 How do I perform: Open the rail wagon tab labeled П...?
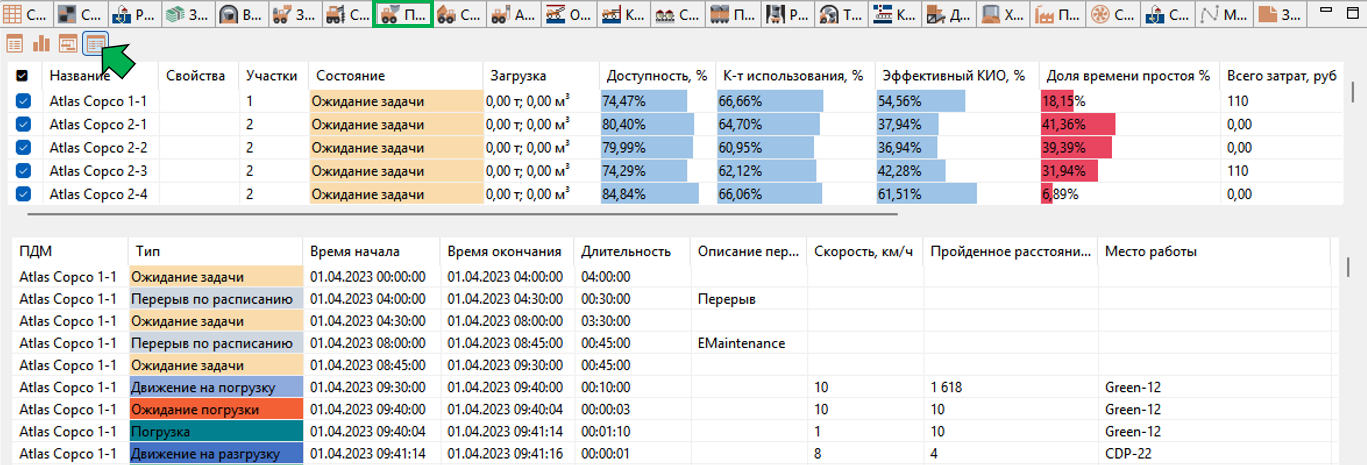point(731,15)
